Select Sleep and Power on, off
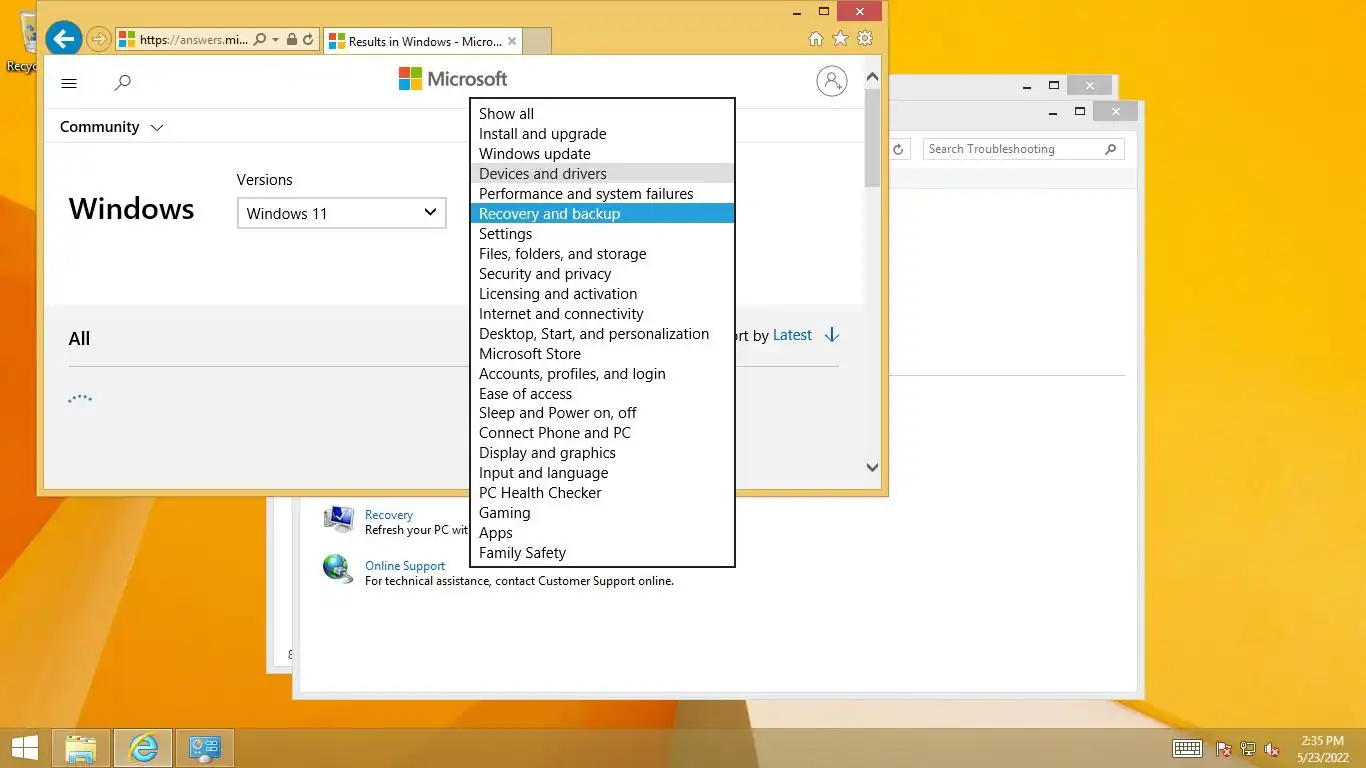Image resolution: width=1366 pixels, height=768 pixels. point(602,413)
